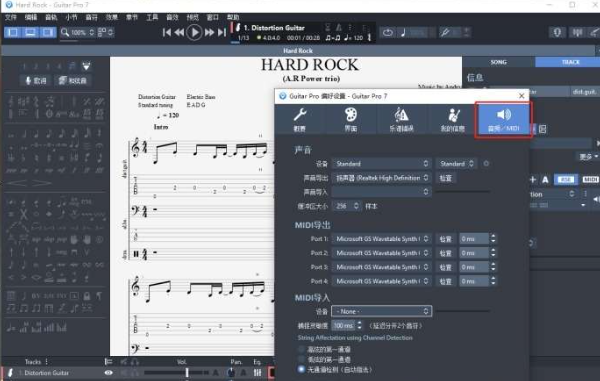Switch to Interface preferences tab with palette icon
The image size is (600, 381).
(351, 119)
